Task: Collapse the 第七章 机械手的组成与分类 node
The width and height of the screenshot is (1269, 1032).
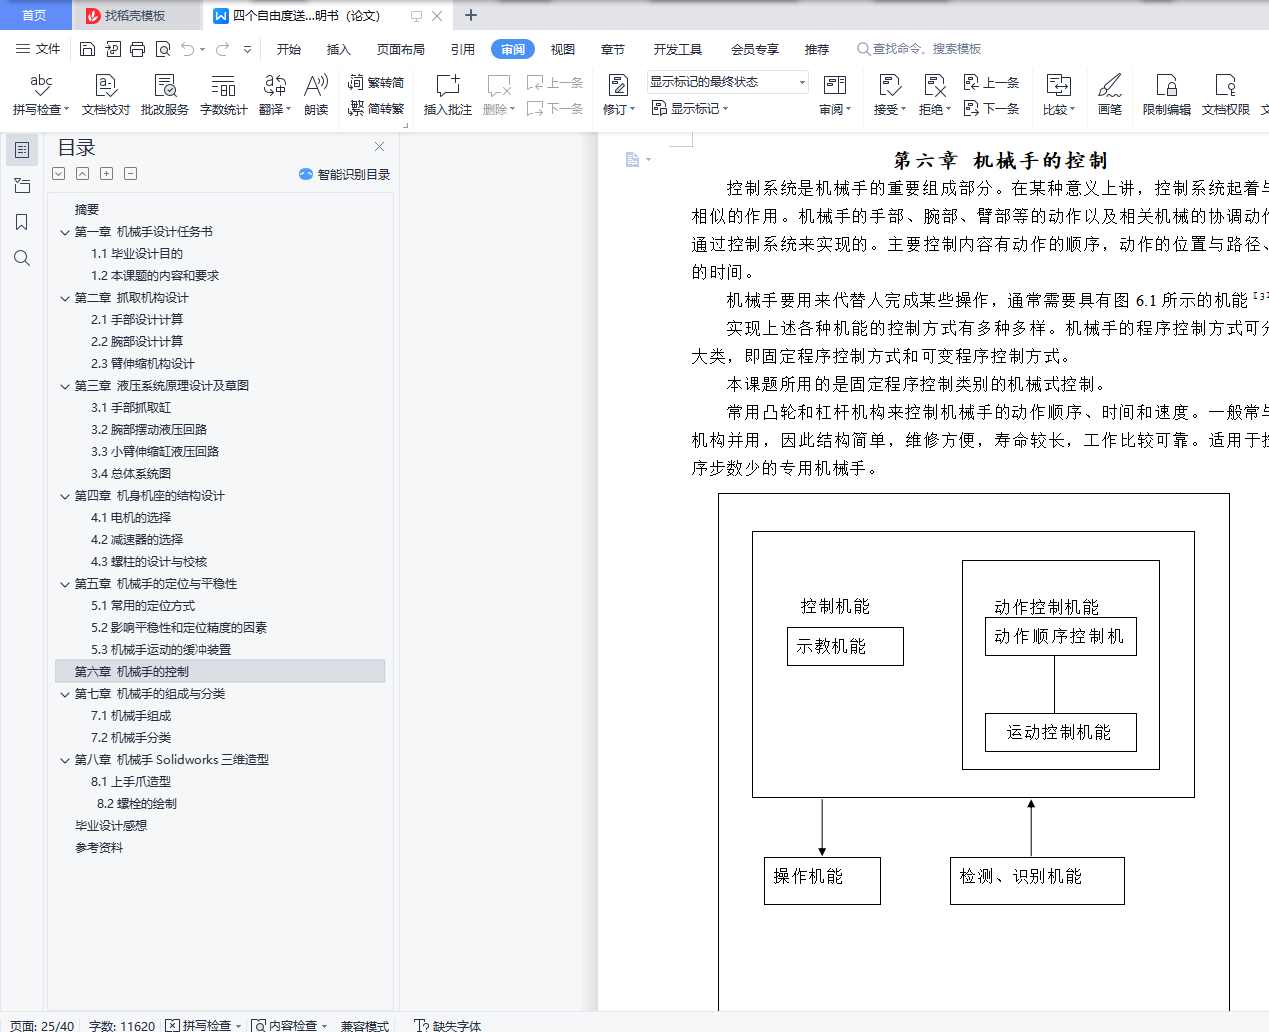Action: click(x=65, y=694)
